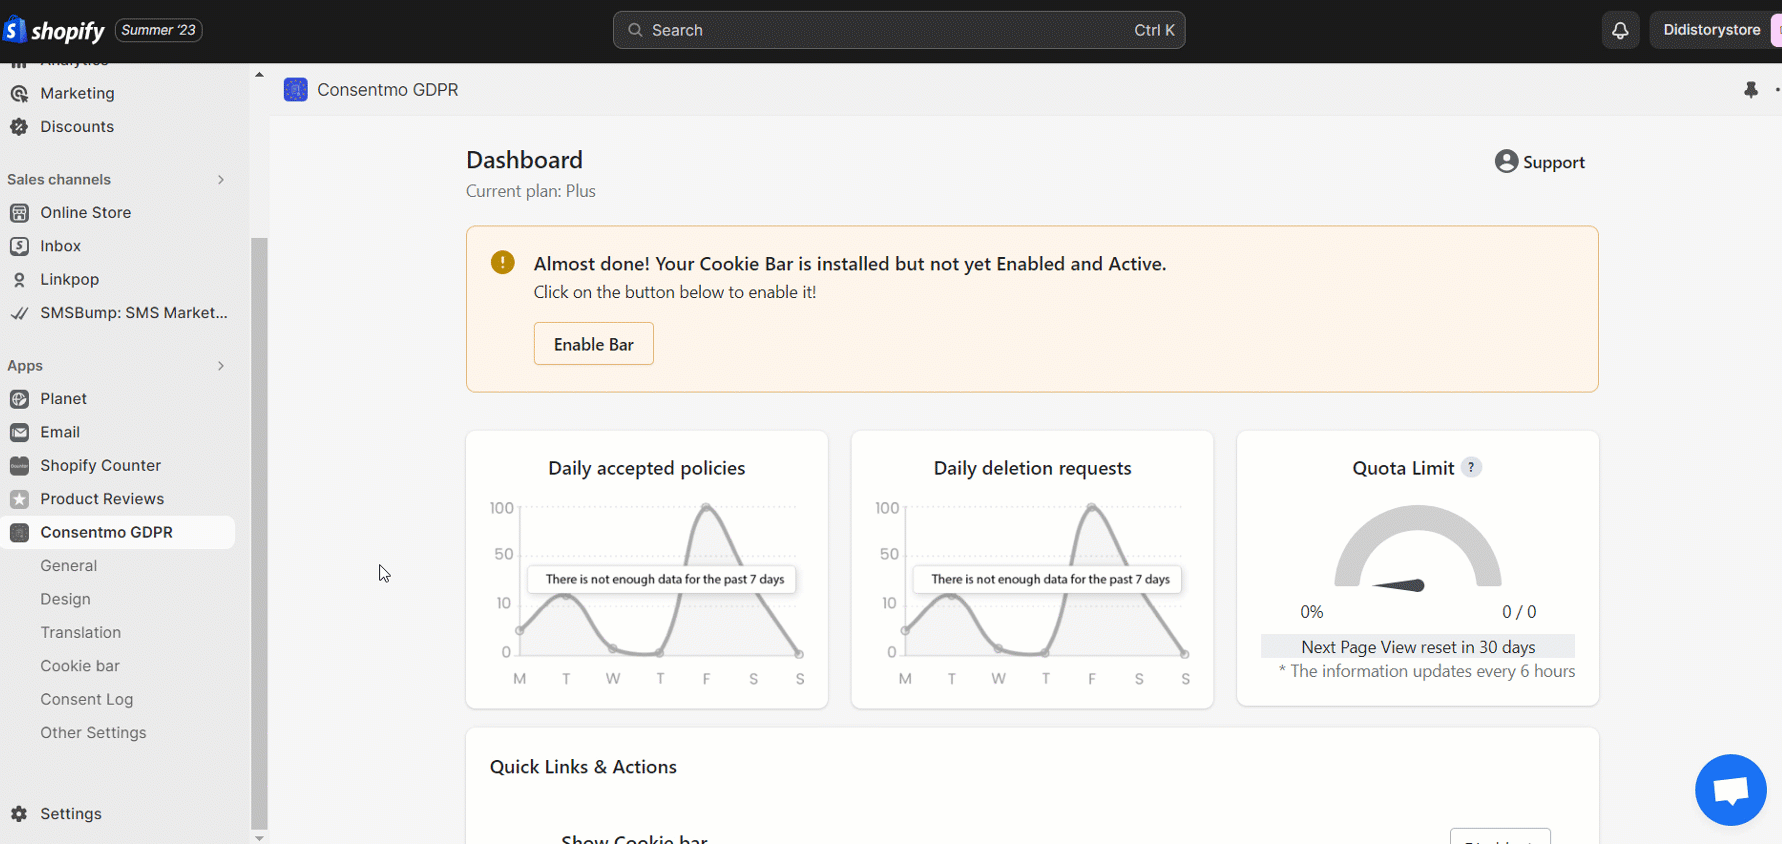Click the 'Current plan: Plus' text
1782x844 pixels.
tap(531, 191)
